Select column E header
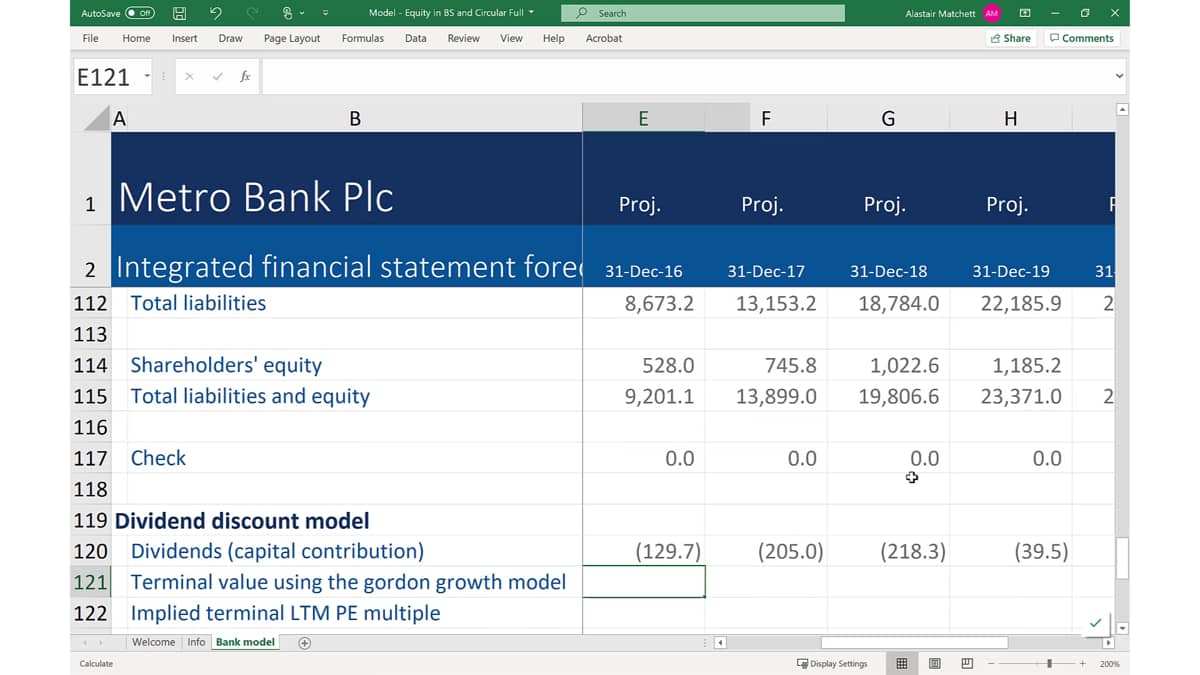The image size is (1200, 675). [x=643, y=119]
